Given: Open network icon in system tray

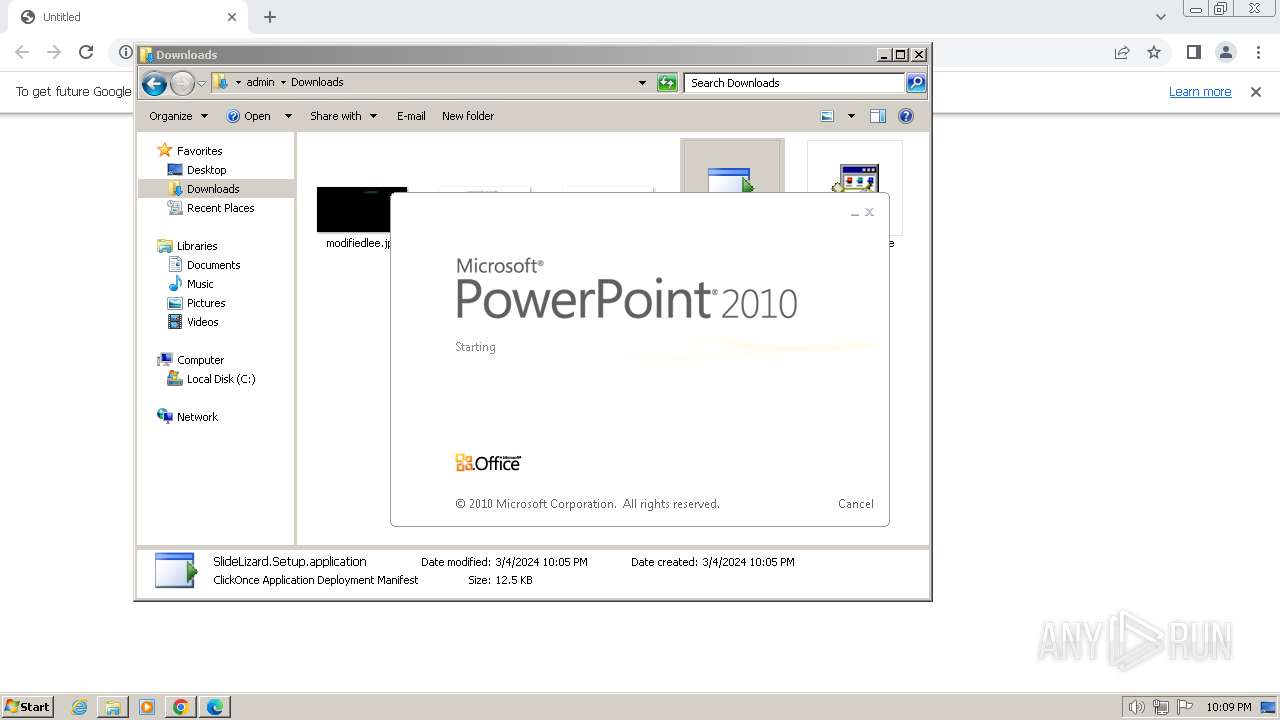Looking at the screenshot, I should tap(1161, 707).
